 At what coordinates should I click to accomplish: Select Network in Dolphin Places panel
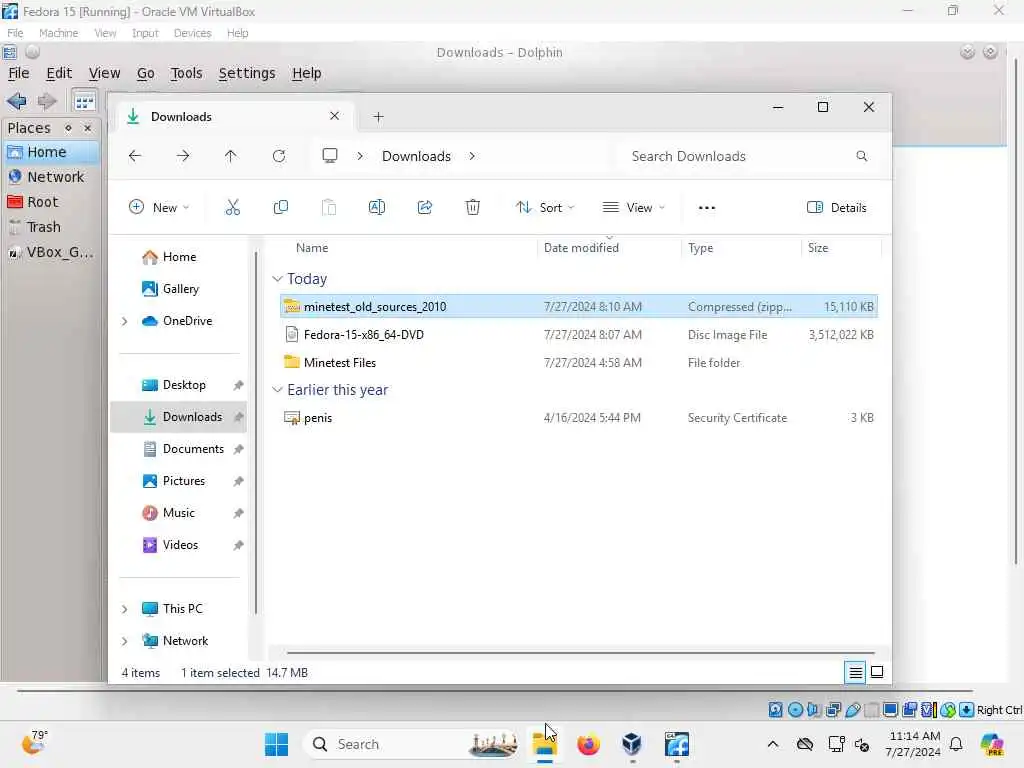click(51, 177)
